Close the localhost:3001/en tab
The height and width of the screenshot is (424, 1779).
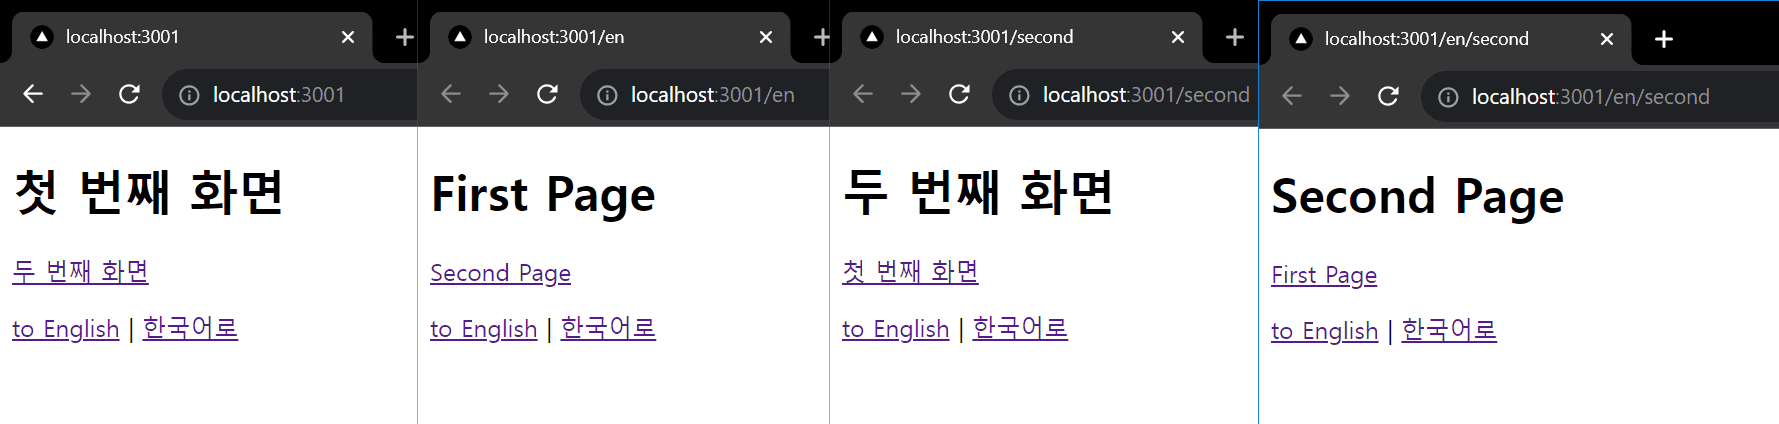tap(766, 37)
